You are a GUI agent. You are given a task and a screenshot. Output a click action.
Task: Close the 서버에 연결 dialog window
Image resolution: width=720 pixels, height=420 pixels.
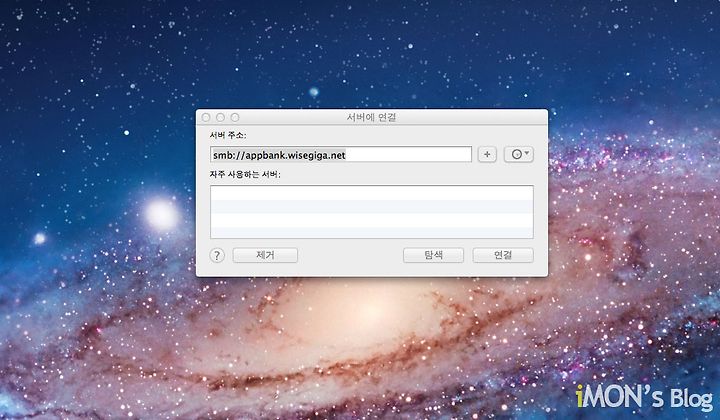pos(206,118)
